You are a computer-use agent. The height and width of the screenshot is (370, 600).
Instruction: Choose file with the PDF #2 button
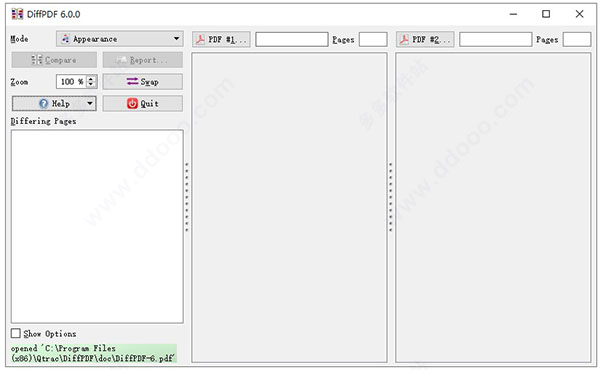click(425, 39)
